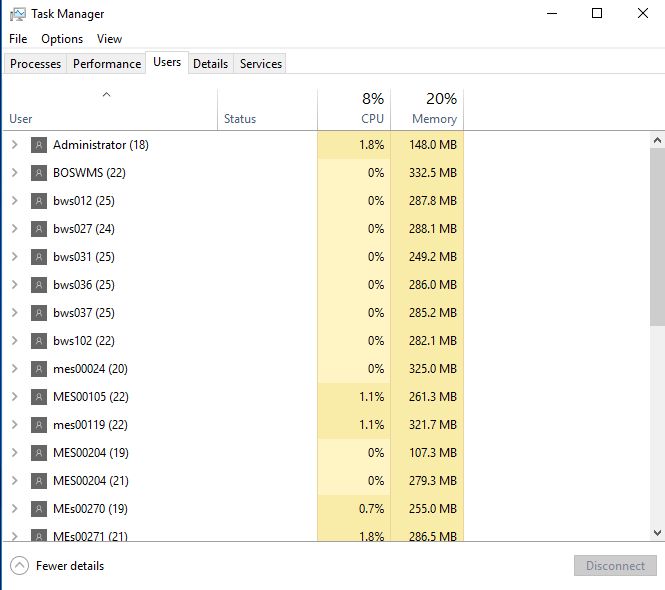
Task: Expand the MES00204 (21) user row
Action: pos(14,481)
